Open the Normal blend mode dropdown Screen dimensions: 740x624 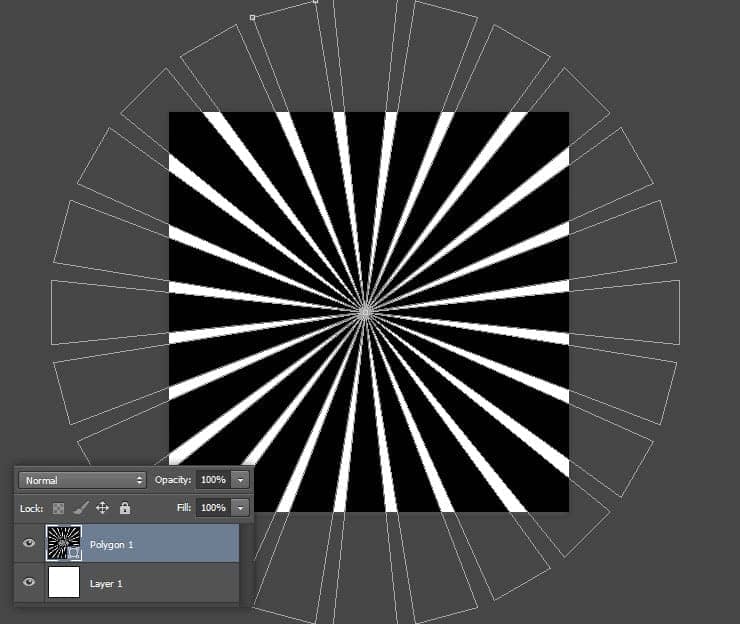click(82, 480)
